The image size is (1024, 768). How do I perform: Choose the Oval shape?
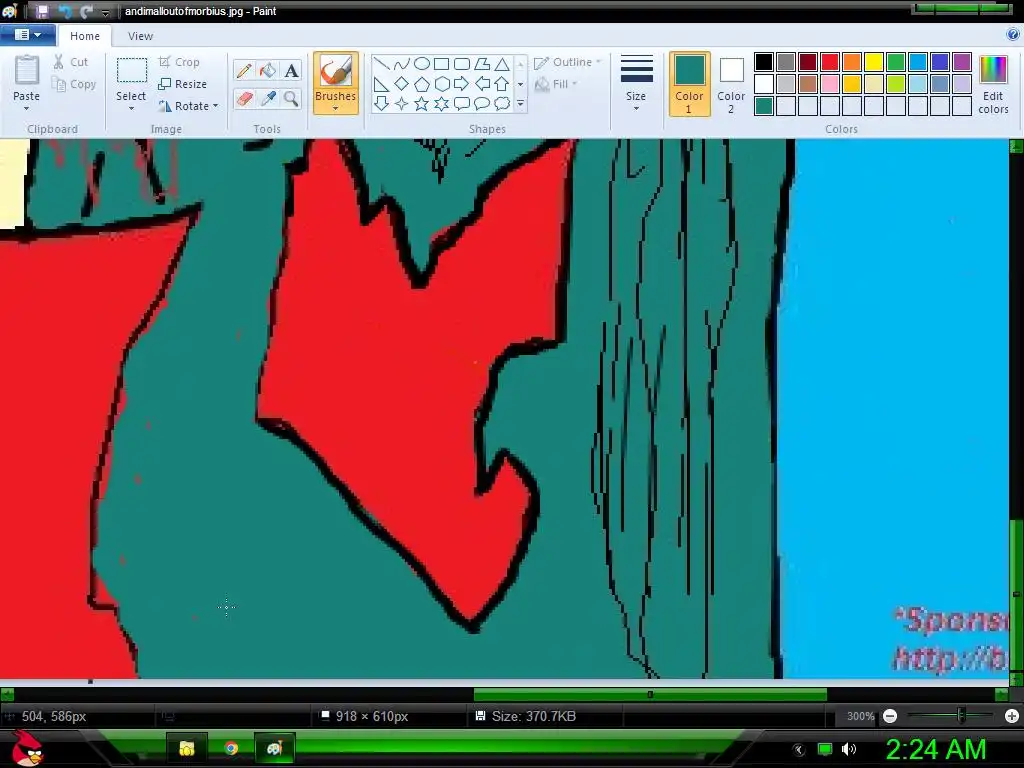coord(422,64)
